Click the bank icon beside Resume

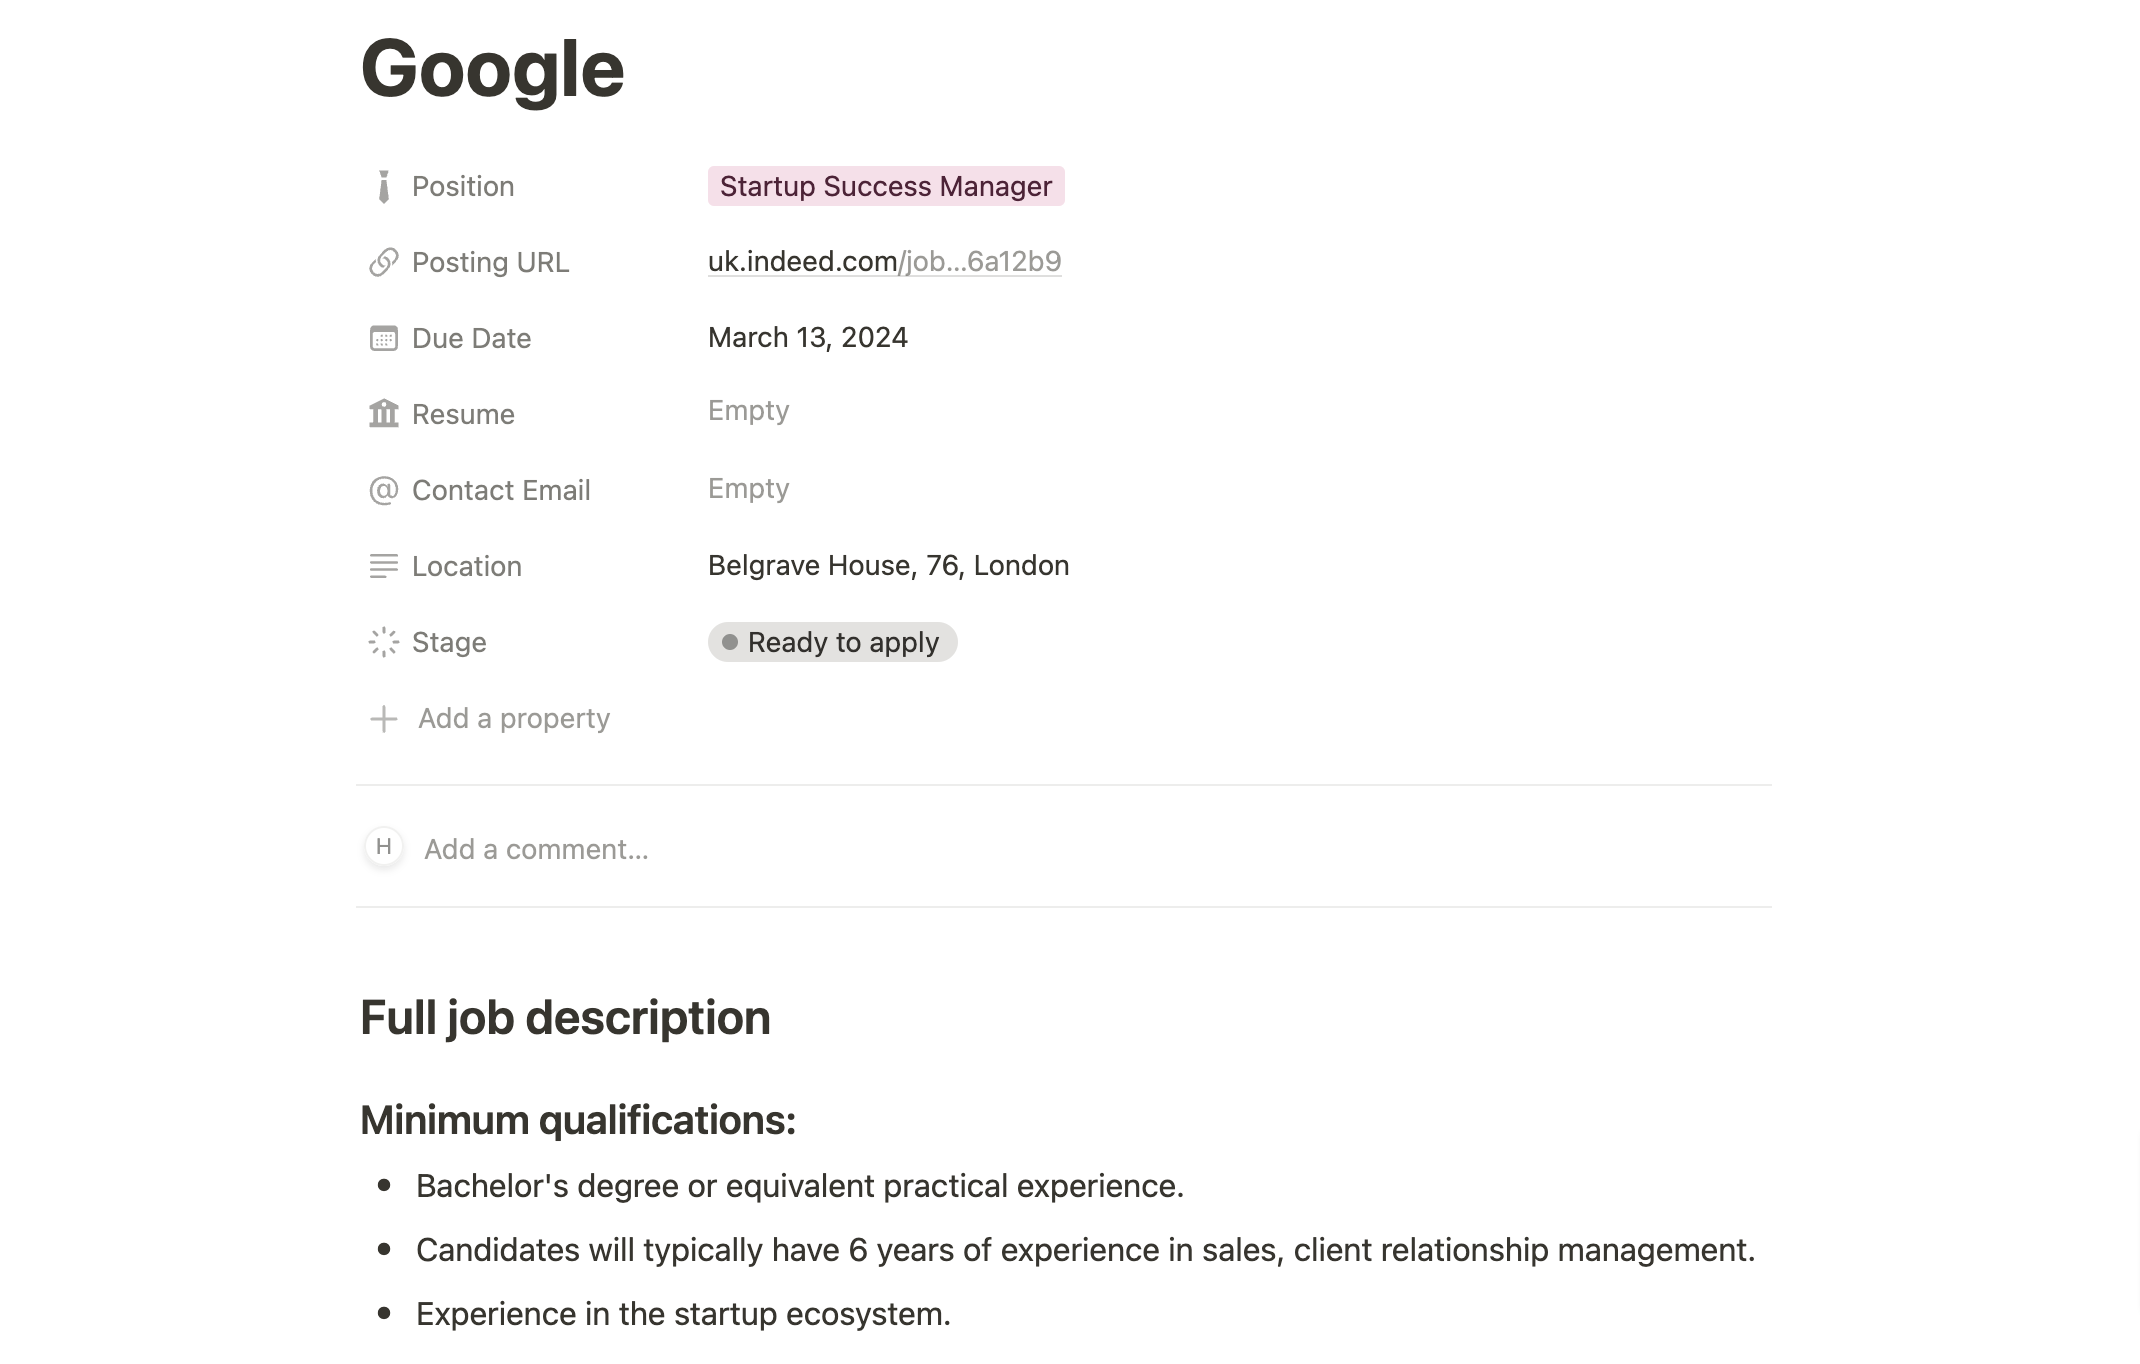(x=384, y=413)
